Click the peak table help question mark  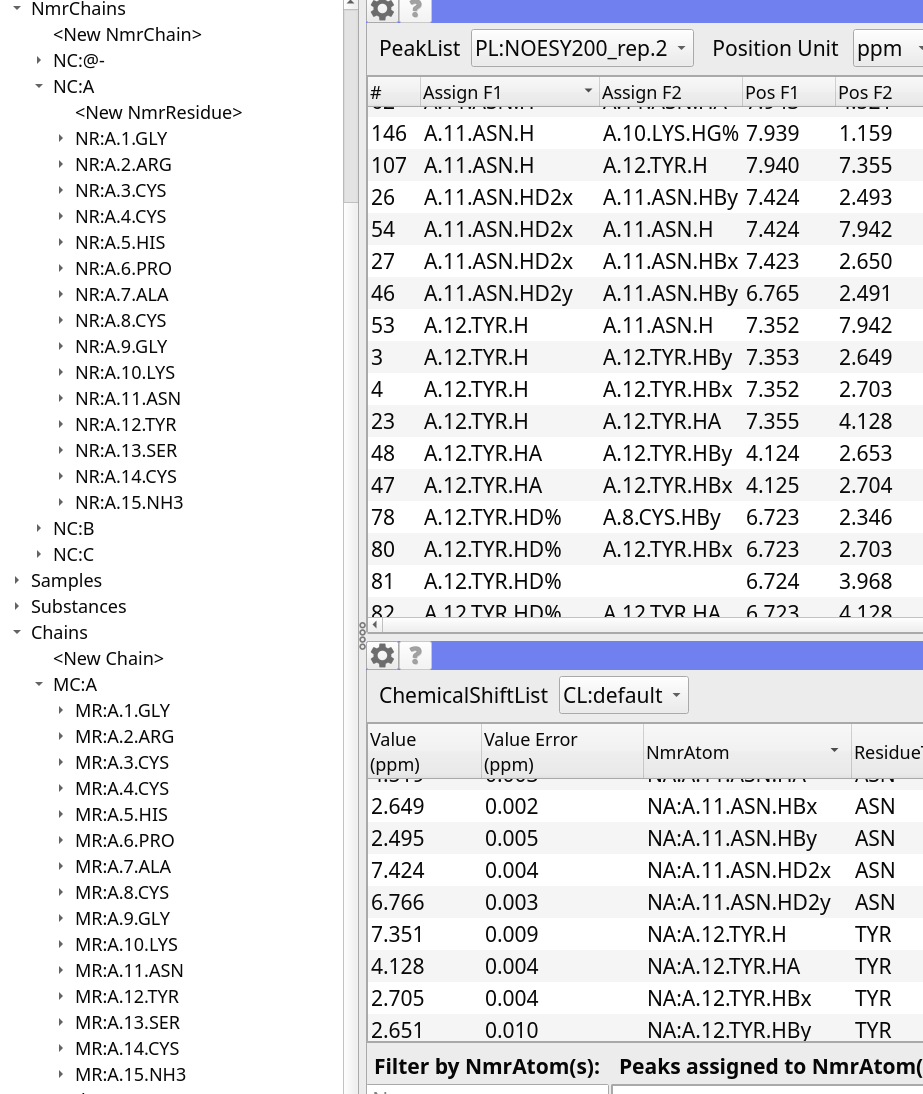[415, 10]
